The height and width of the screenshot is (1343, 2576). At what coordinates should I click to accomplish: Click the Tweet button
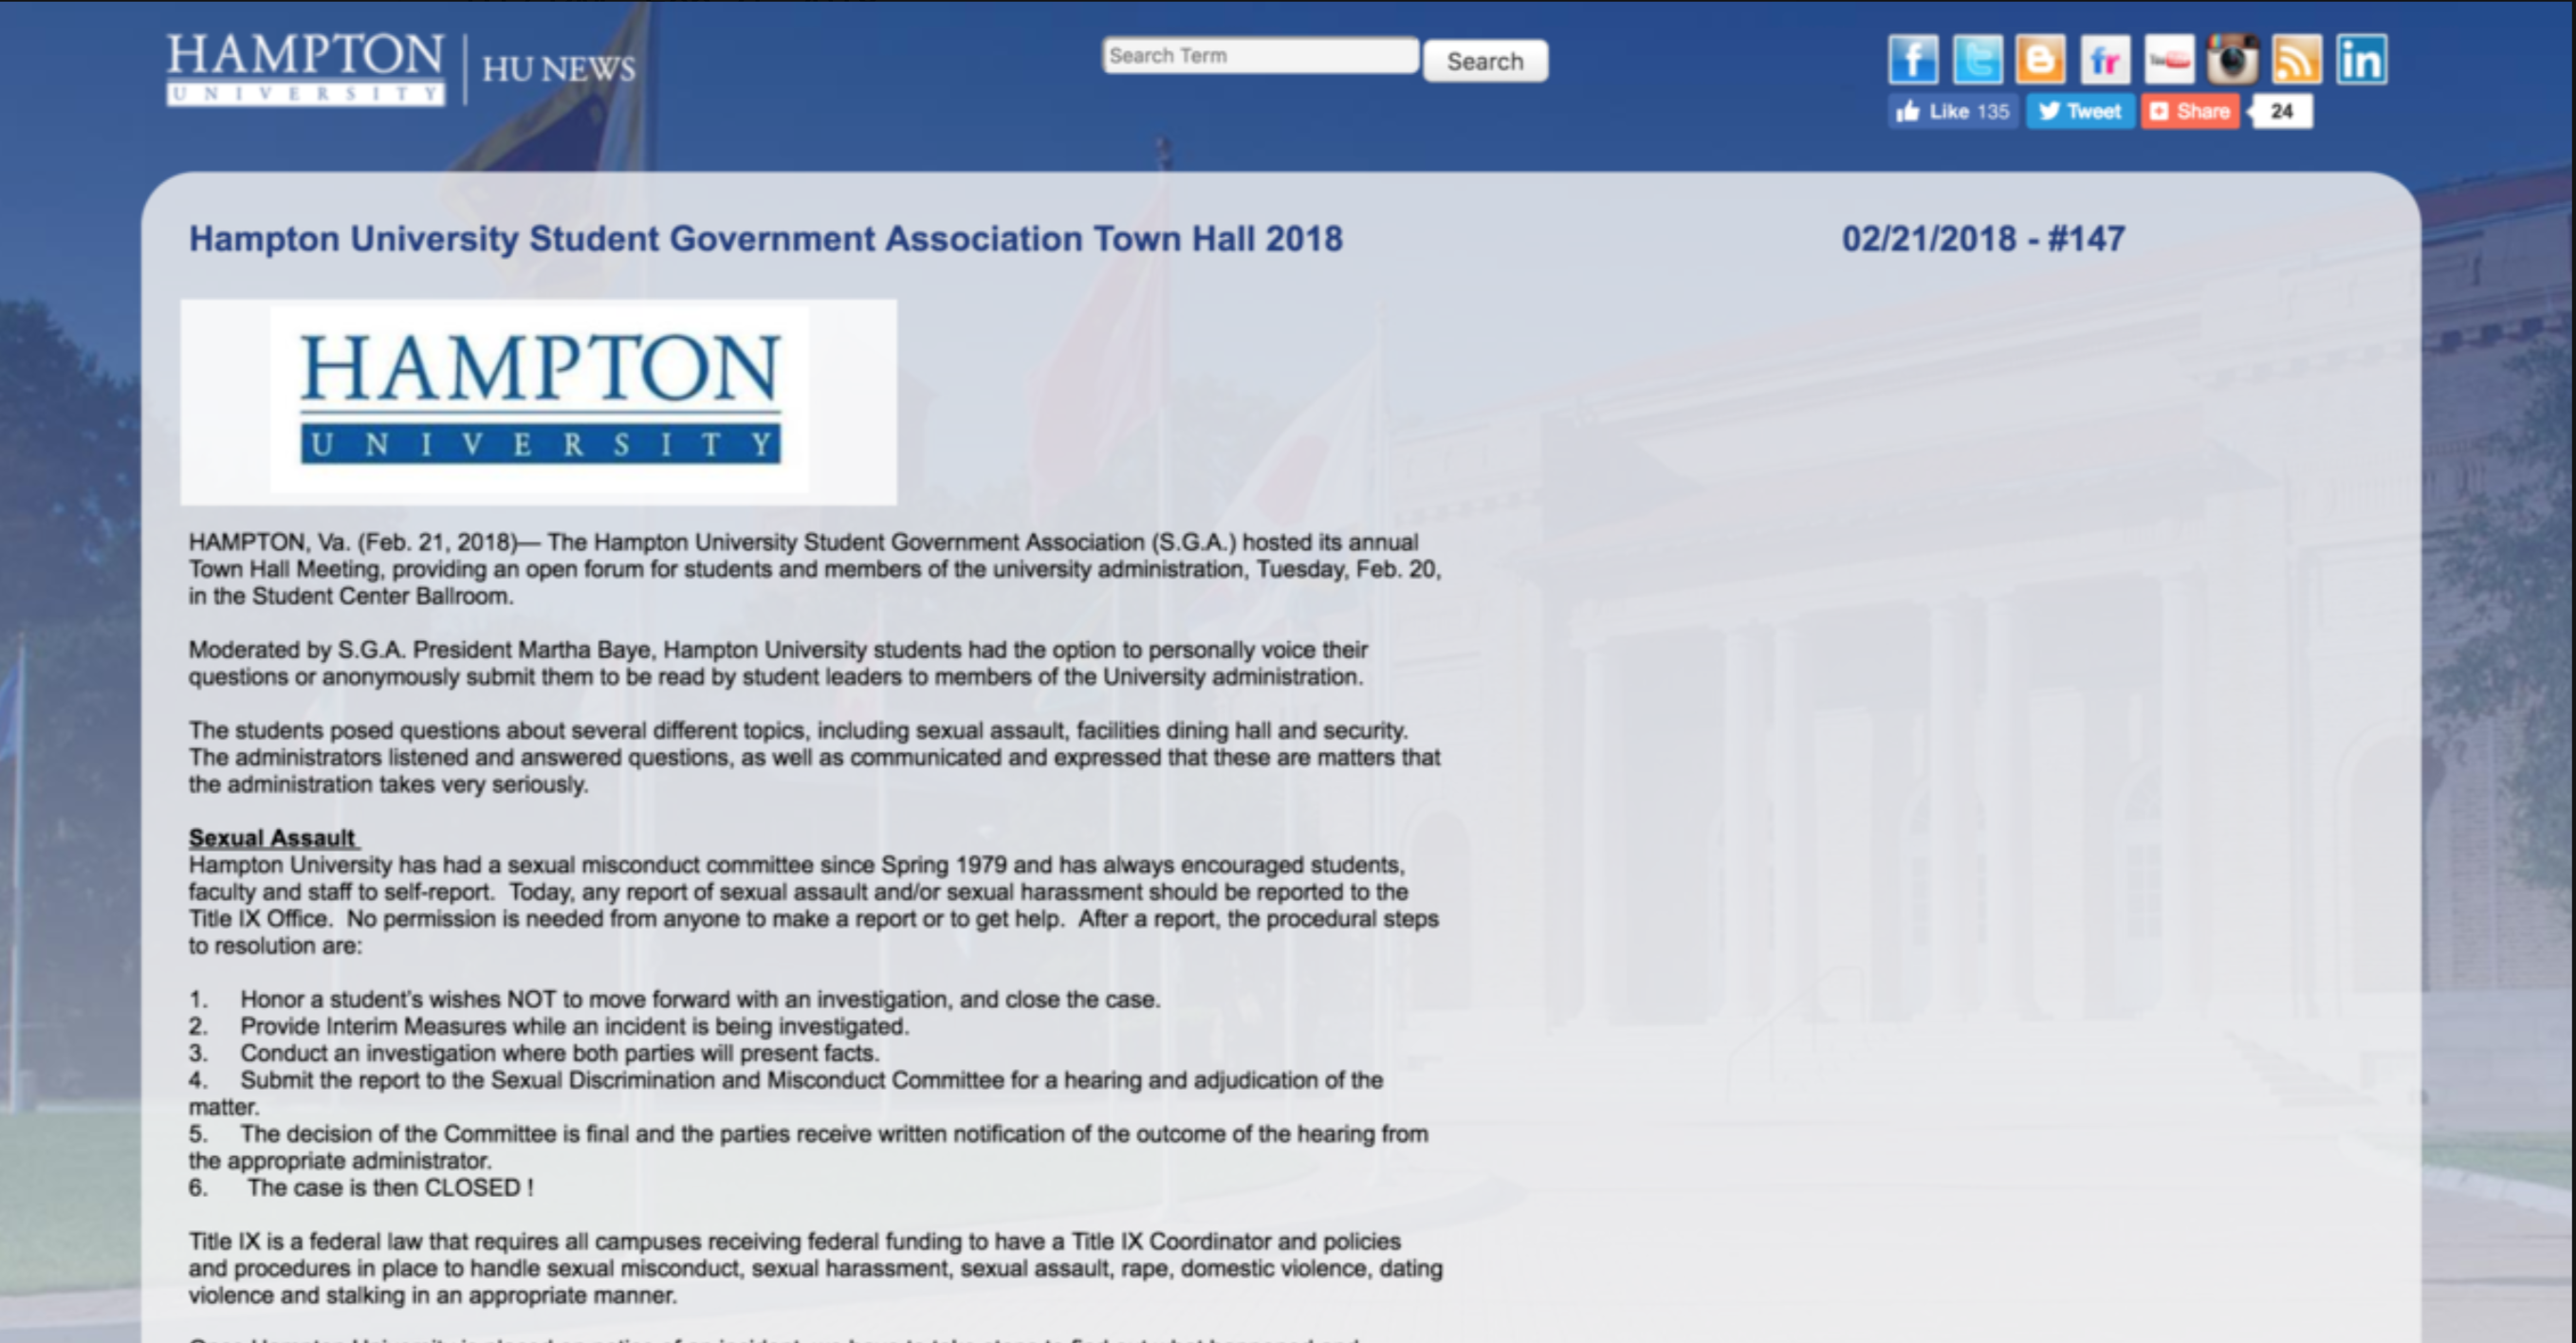point(2080,111)
